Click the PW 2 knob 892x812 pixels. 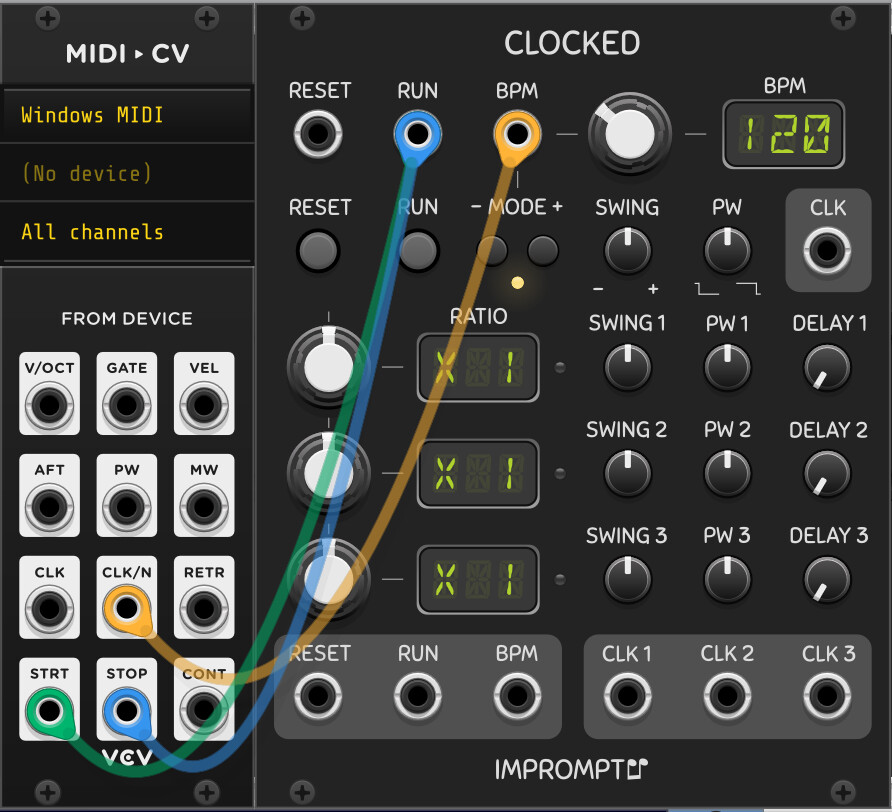(x=727, y=473)
